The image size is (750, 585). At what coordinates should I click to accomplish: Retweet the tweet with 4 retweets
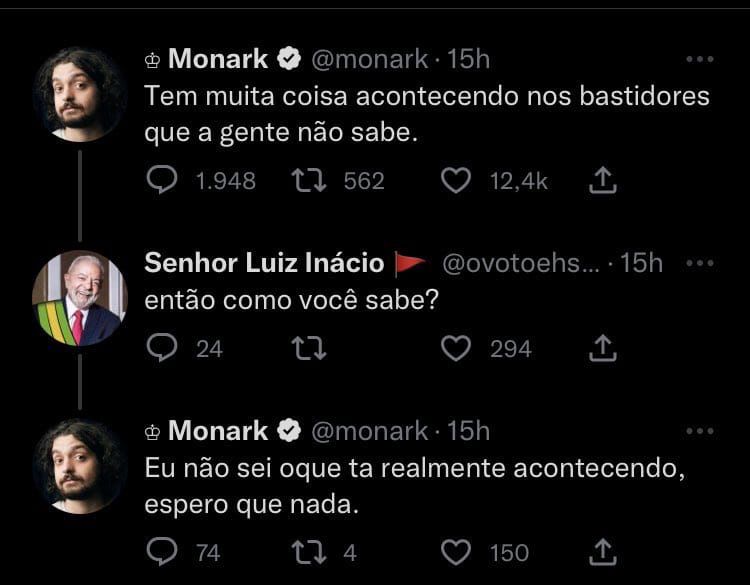click(309, 552)
